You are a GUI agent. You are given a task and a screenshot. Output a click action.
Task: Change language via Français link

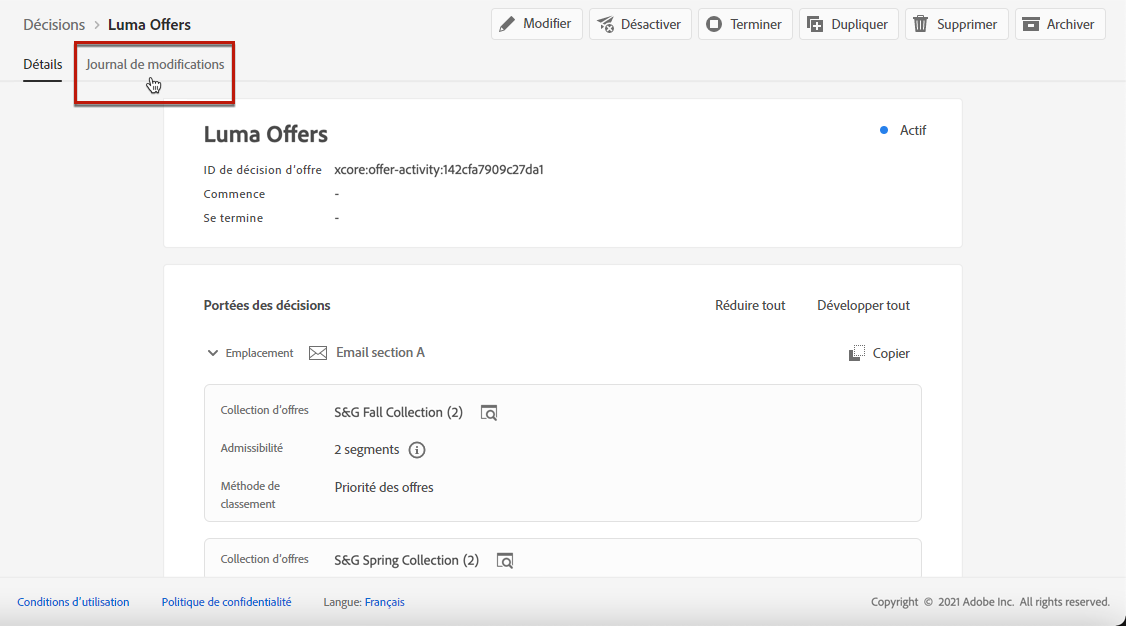tap(384, 602)
